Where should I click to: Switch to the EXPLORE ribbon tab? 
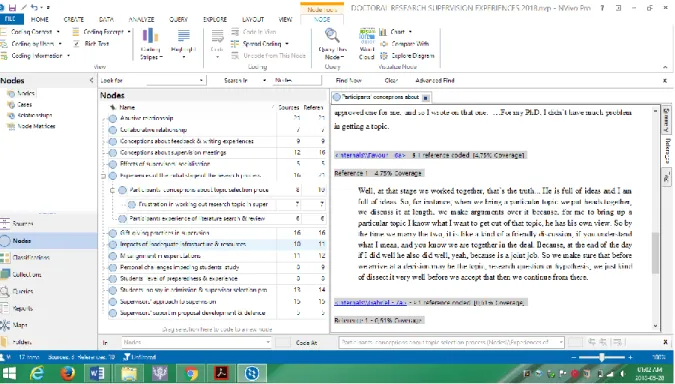pos(215,19)
